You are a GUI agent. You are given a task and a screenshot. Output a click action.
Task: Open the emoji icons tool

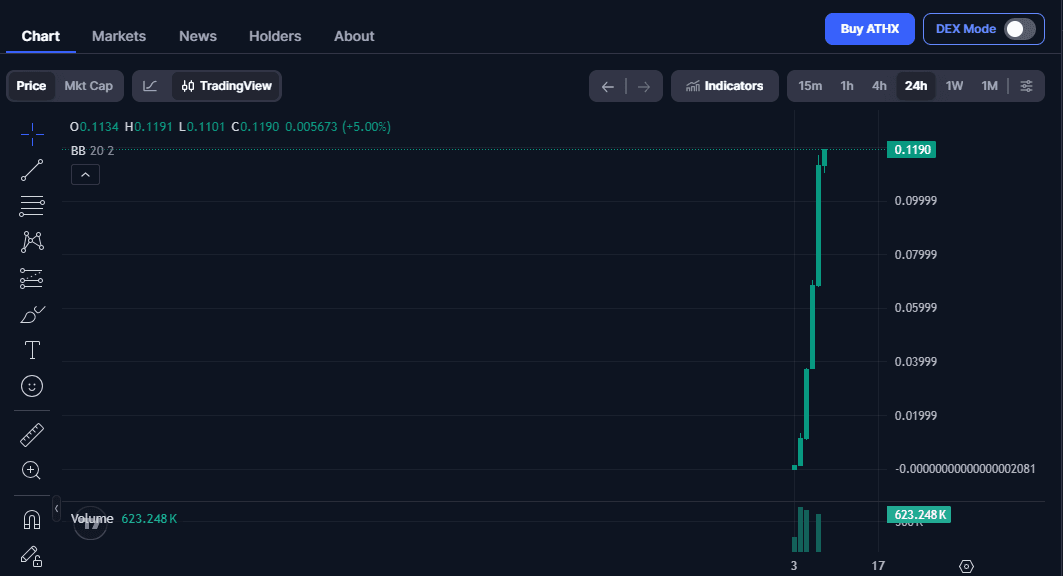tap(32, 386)
